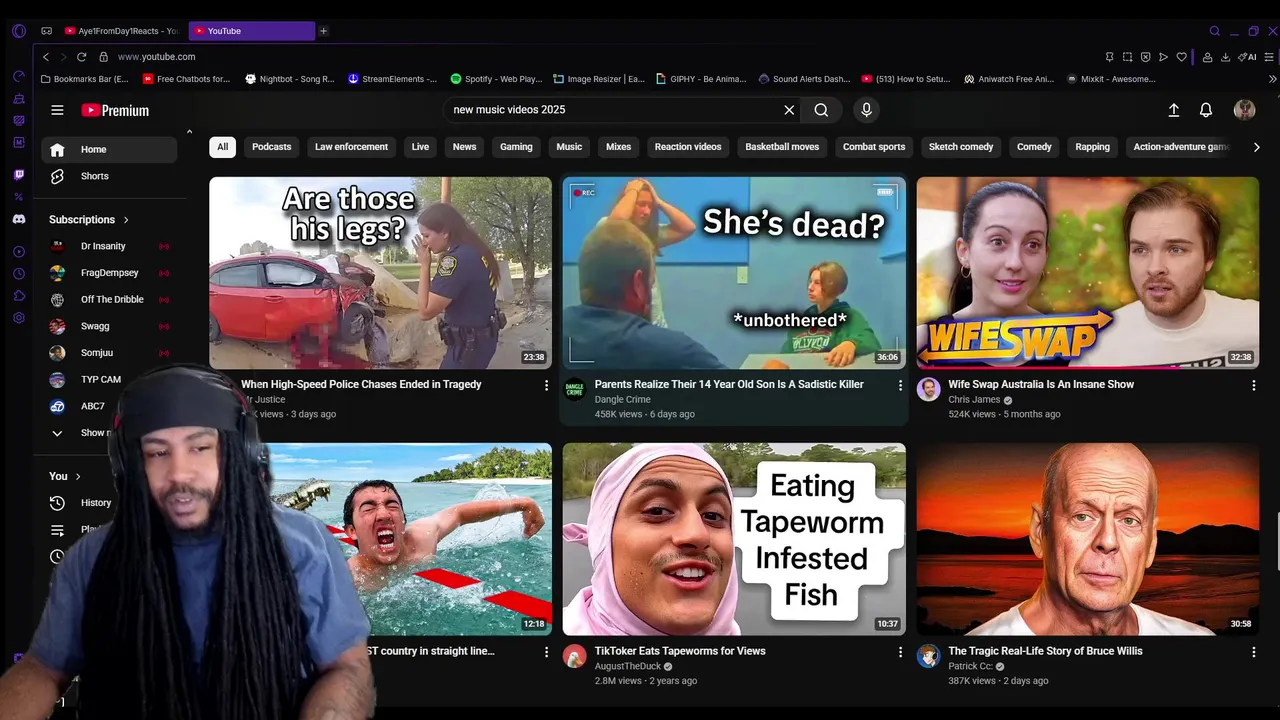
Task: Clear the search box with the X icon
Action: click(789, 110)
